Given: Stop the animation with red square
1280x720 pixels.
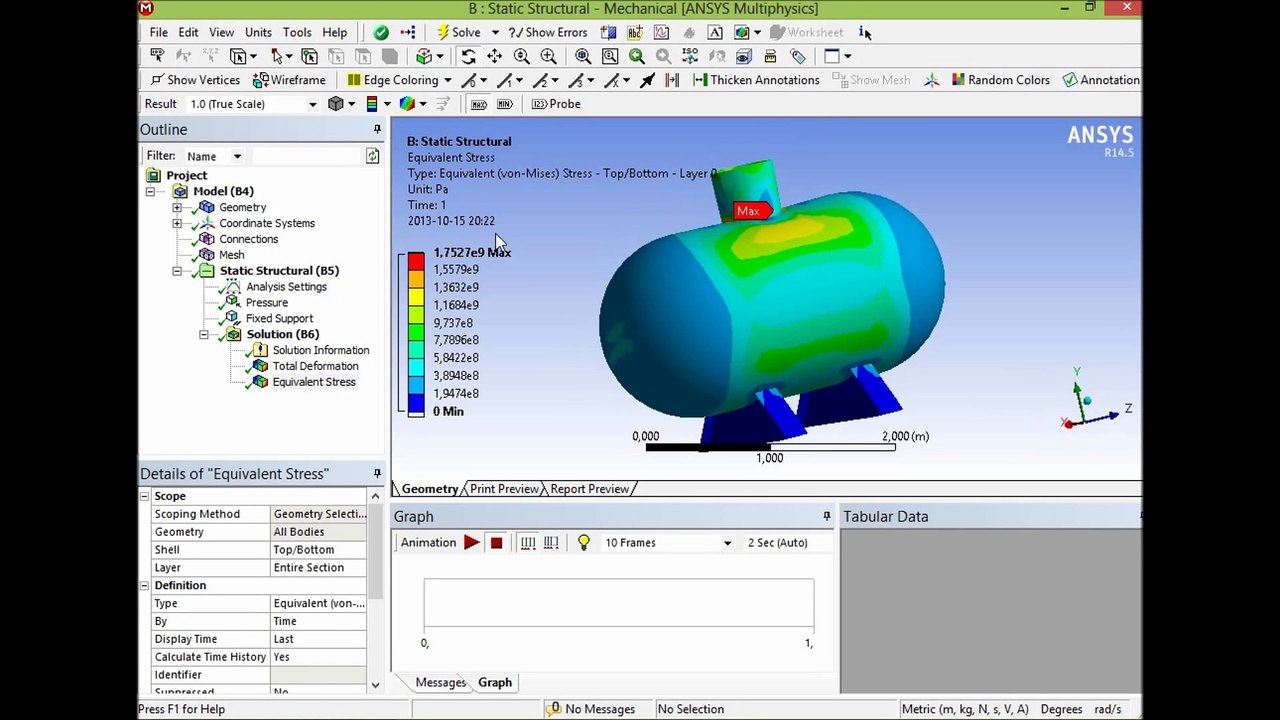Looking at the screenshot, I should tap(496, 543).
